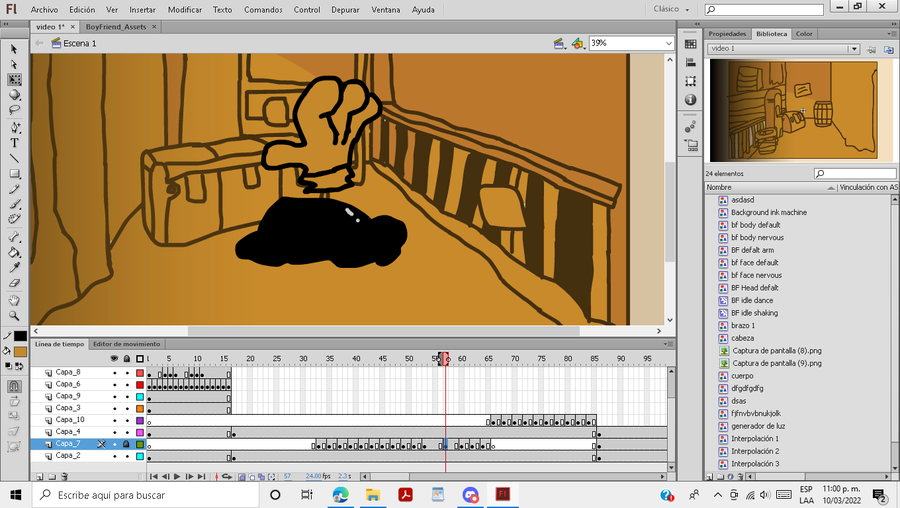This screenshot has height=508, width=900.
Task: Select the Bone tool
Action: coord(14,237)
